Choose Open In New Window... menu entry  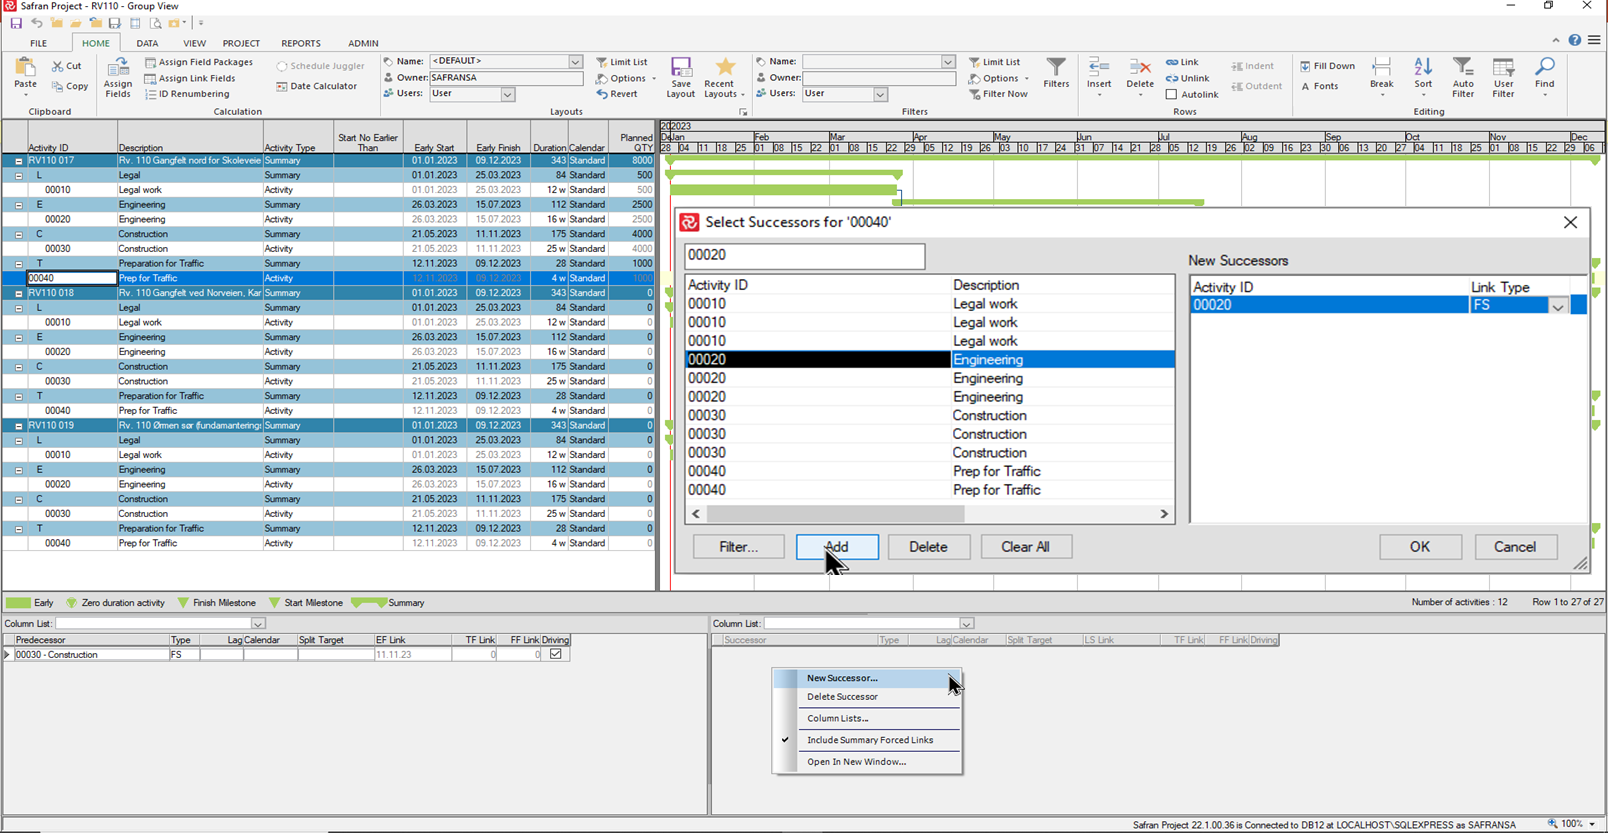point(867,762)
